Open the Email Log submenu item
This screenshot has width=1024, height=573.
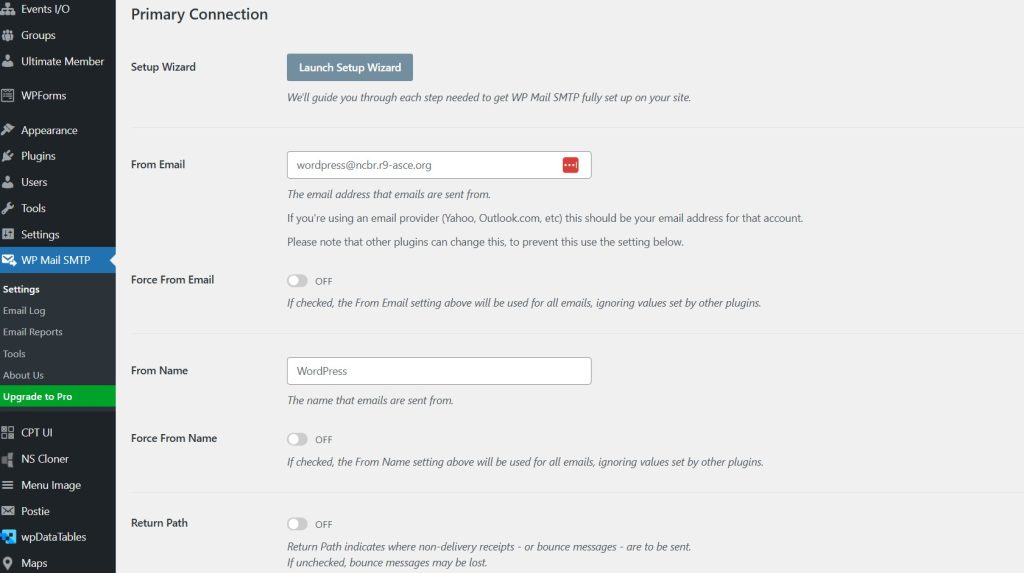click(24, 311)
